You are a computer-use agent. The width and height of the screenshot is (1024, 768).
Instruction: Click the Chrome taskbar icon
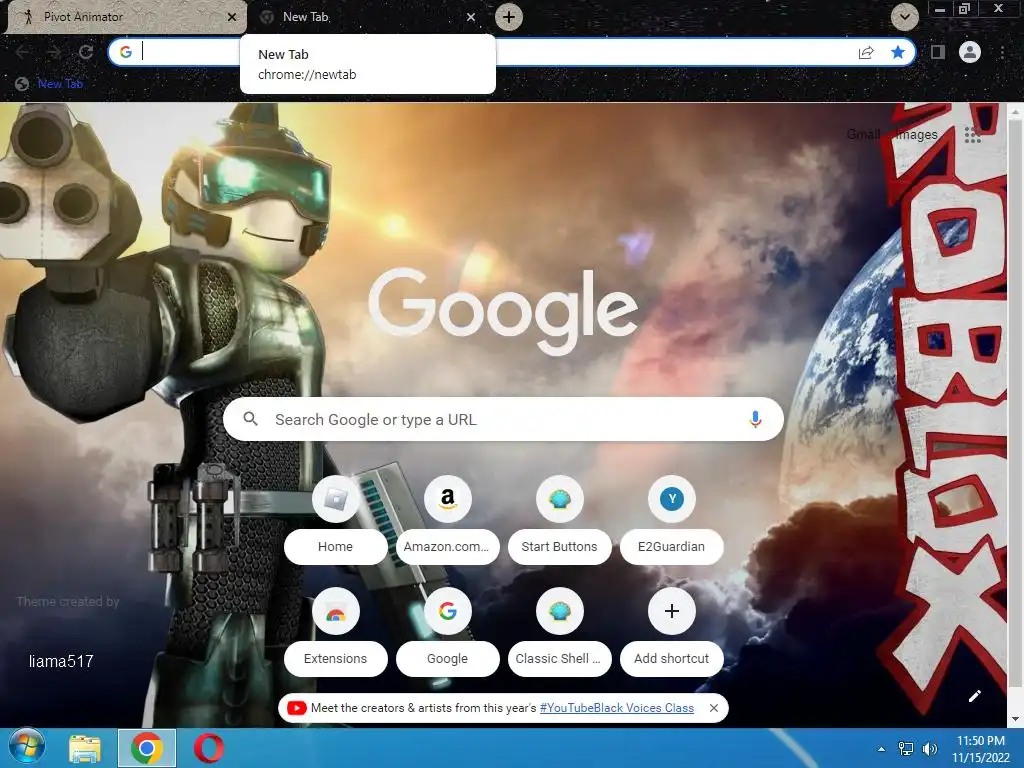(146, 748)
